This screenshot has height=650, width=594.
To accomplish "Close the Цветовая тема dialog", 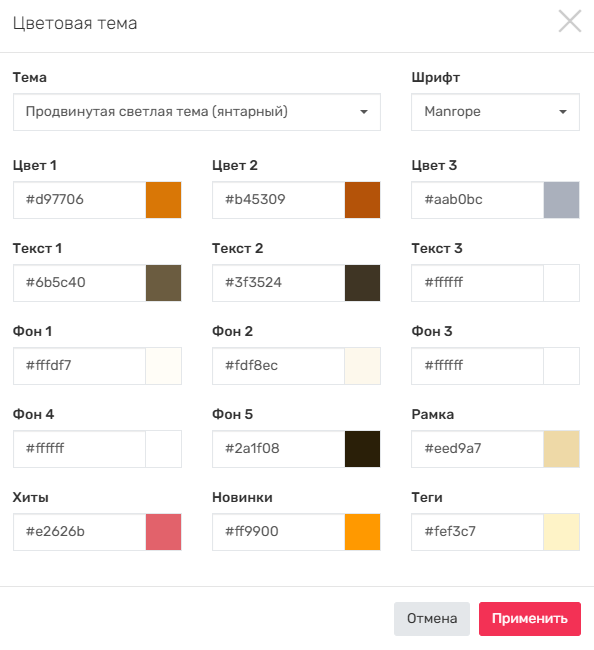I will point(570,22).
